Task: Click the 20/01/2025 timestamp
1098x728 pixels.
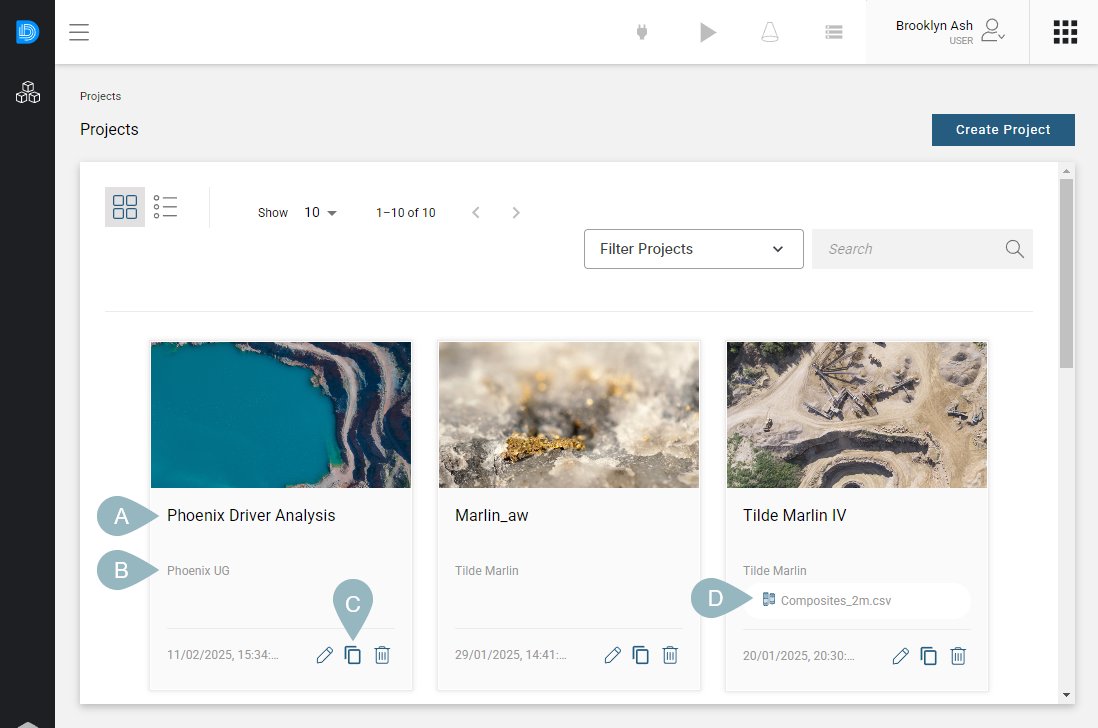Action: (x=798, y=656)
